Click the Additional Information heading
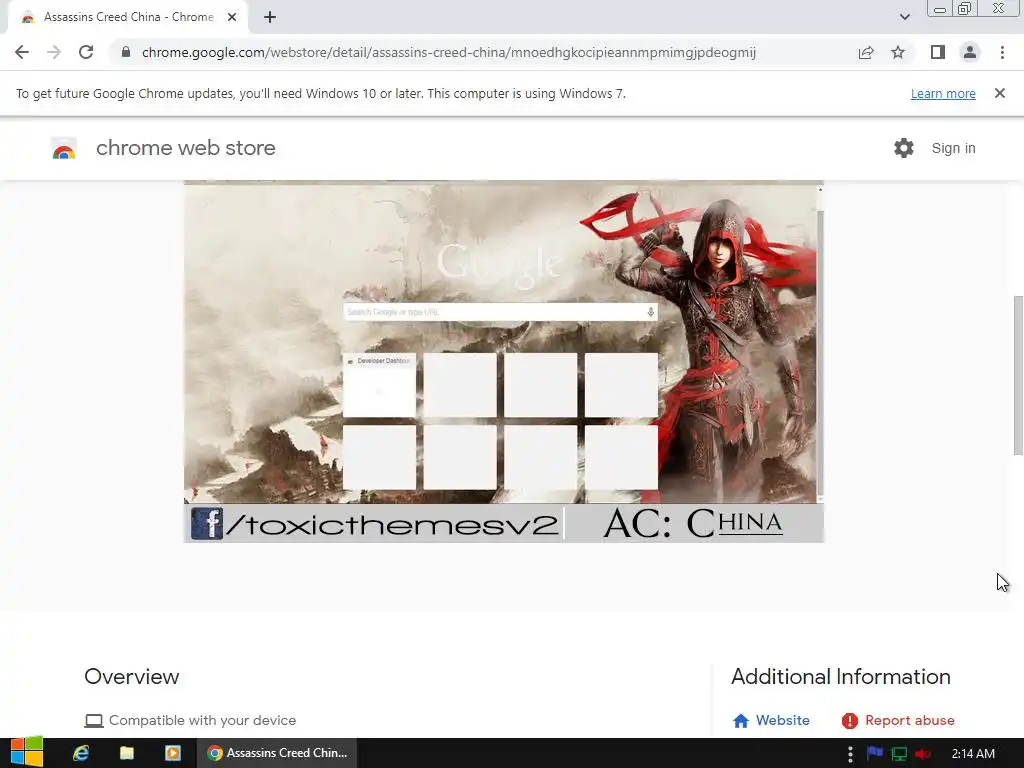Image resolution: width=1024 pixels, height=768 pixels. (x=840, y=677)
